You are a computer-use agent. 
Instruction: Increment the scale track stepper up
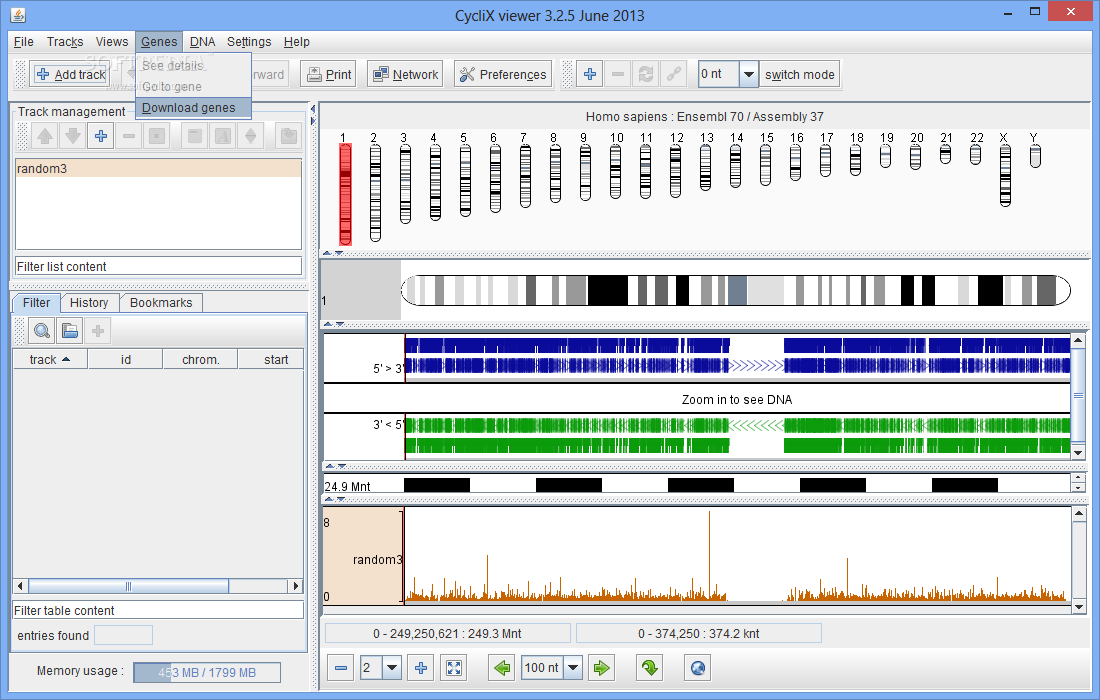[x=1078, y=478]
